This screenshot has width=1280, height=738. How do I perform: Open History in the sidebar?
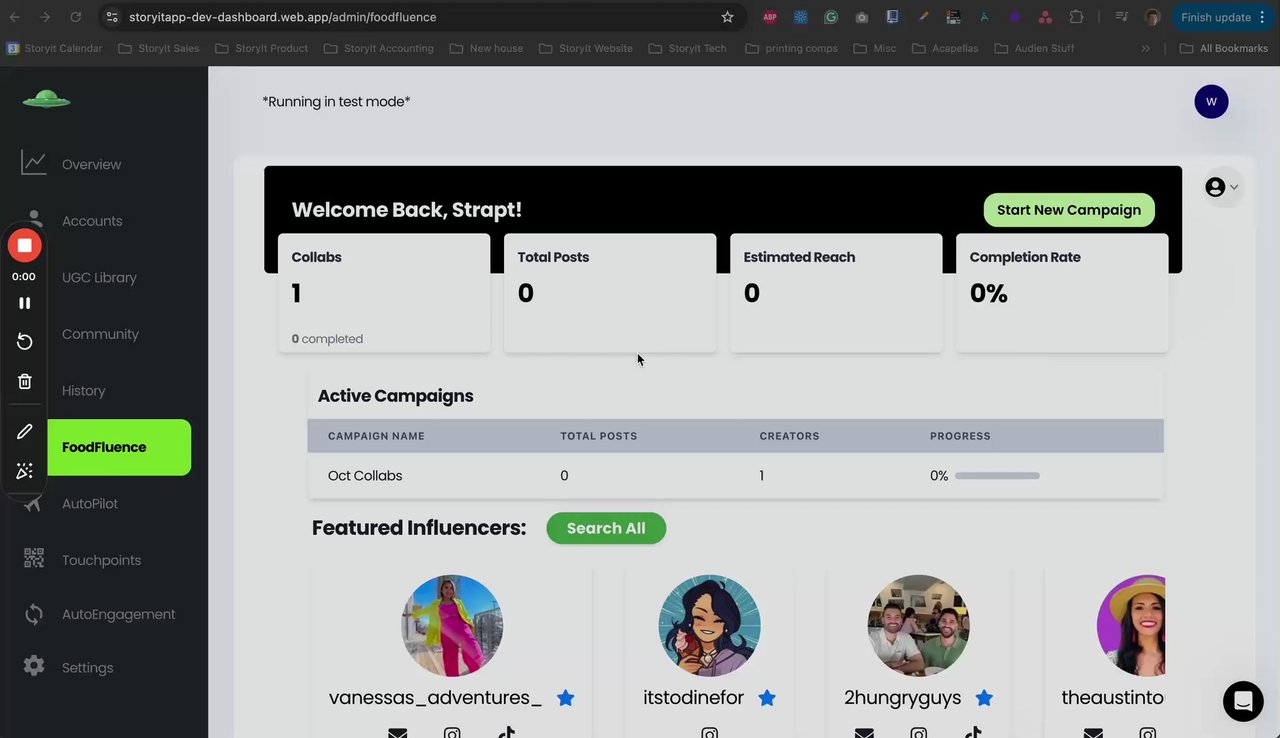tap(83, 391)
